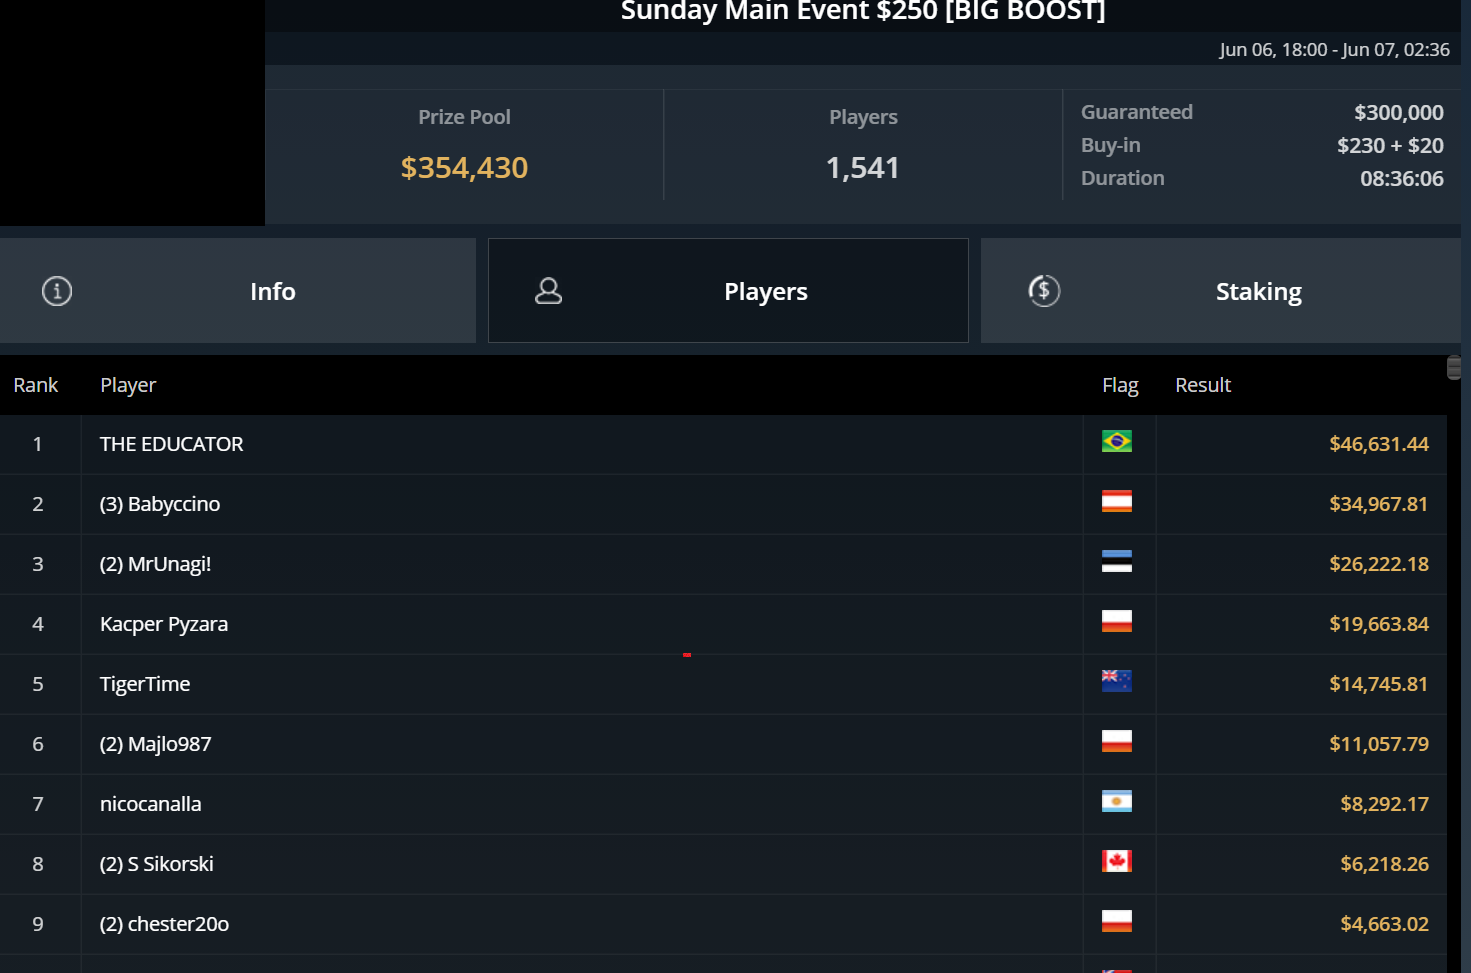The height and width of the screenshot is (973, 1471).
Task: Click the Staking dollar coin icon
Action: (1044, 291)
